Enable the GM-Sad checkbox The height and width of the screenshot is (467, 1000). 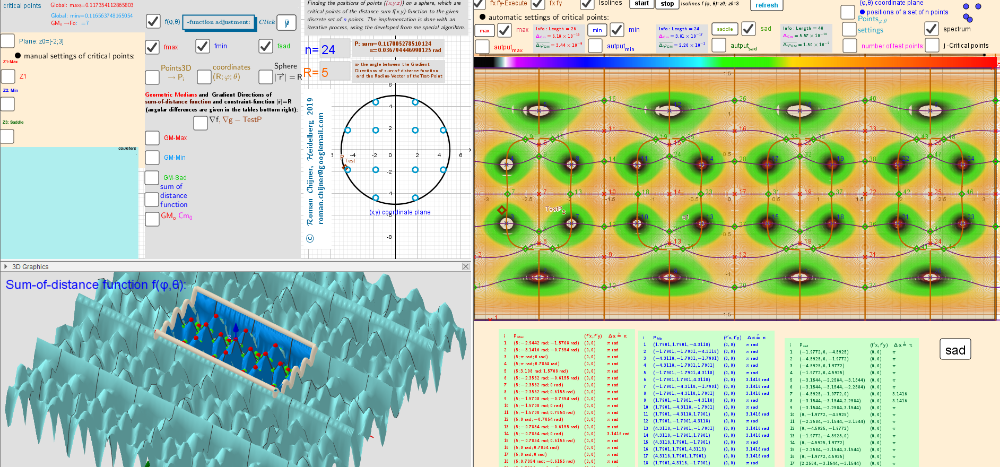151,178
